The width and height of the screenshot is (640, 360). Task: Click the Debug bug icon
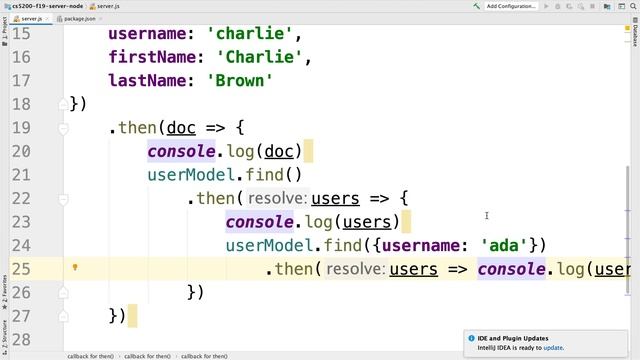[x=558, y=6]
